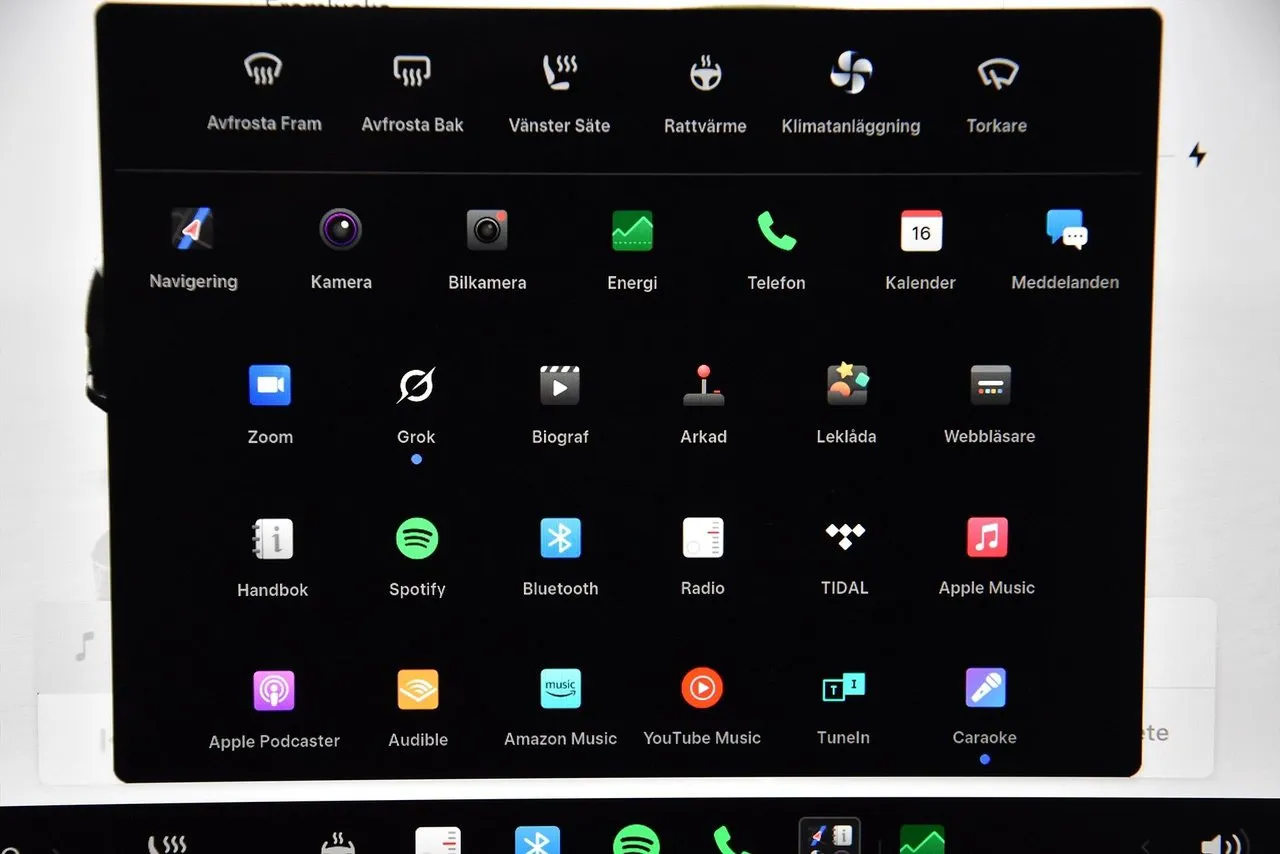
Task: Select Spotify in the bottom dock
Action: click(636, 840)
